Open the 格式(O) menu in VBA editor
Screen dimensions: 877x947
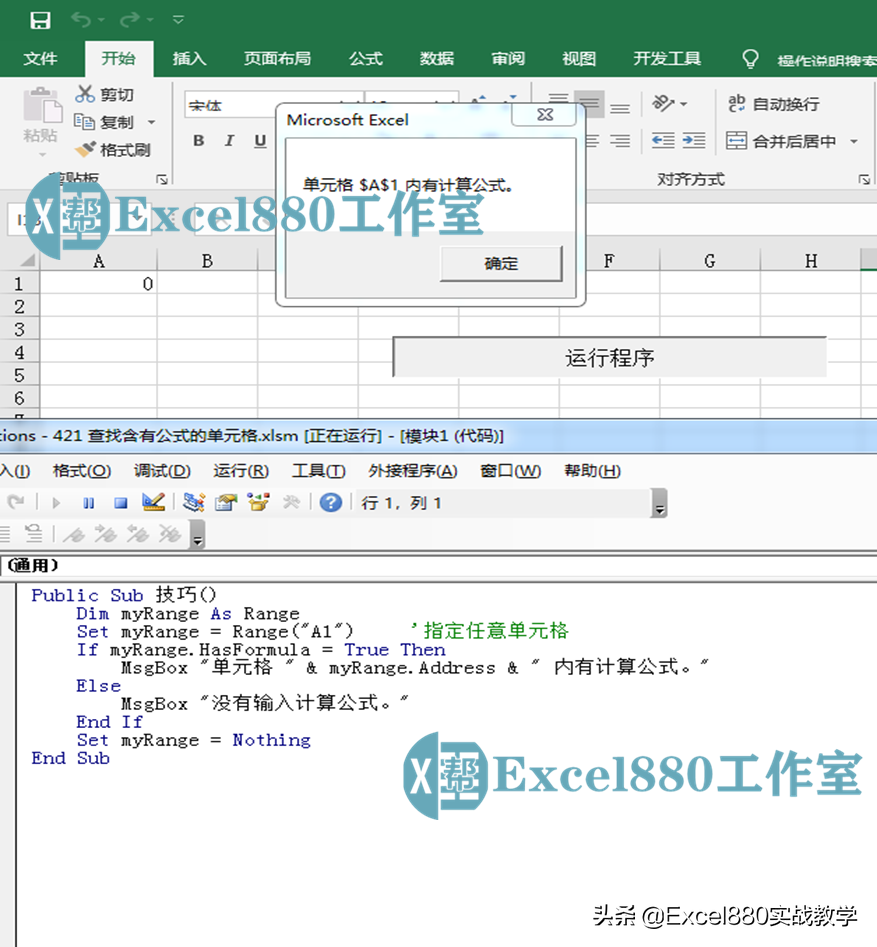pyautogui.click(x=82, y=470)
